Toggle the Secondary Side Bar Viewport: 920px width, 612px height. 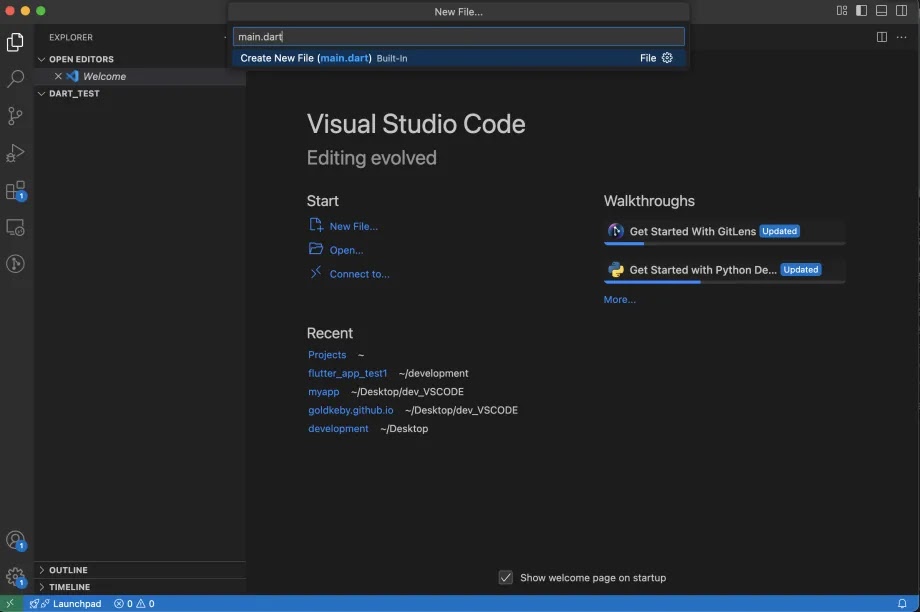click(901, 11)
